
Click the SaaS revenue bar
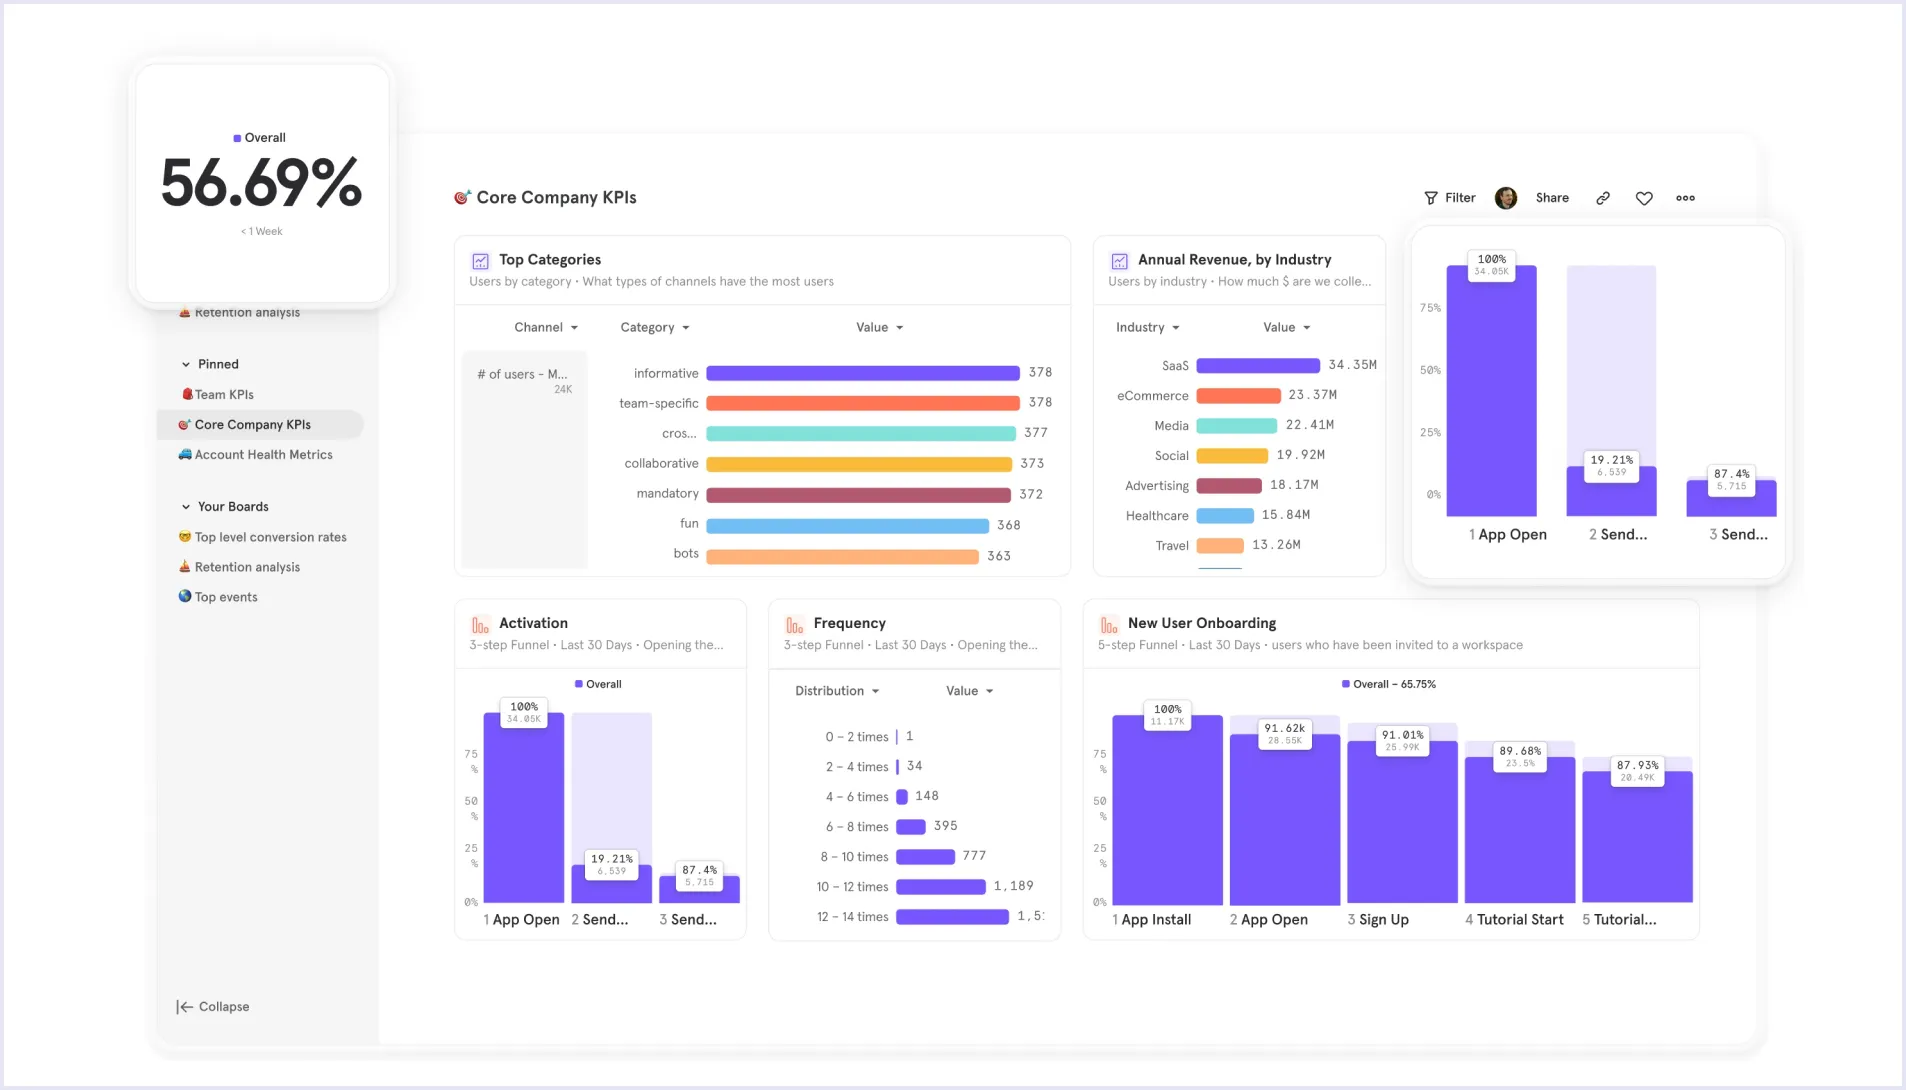coord(1258,365)
